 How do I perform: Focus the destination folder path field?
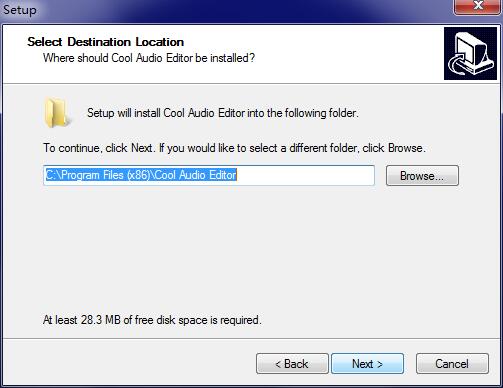[x=209, y=175]
